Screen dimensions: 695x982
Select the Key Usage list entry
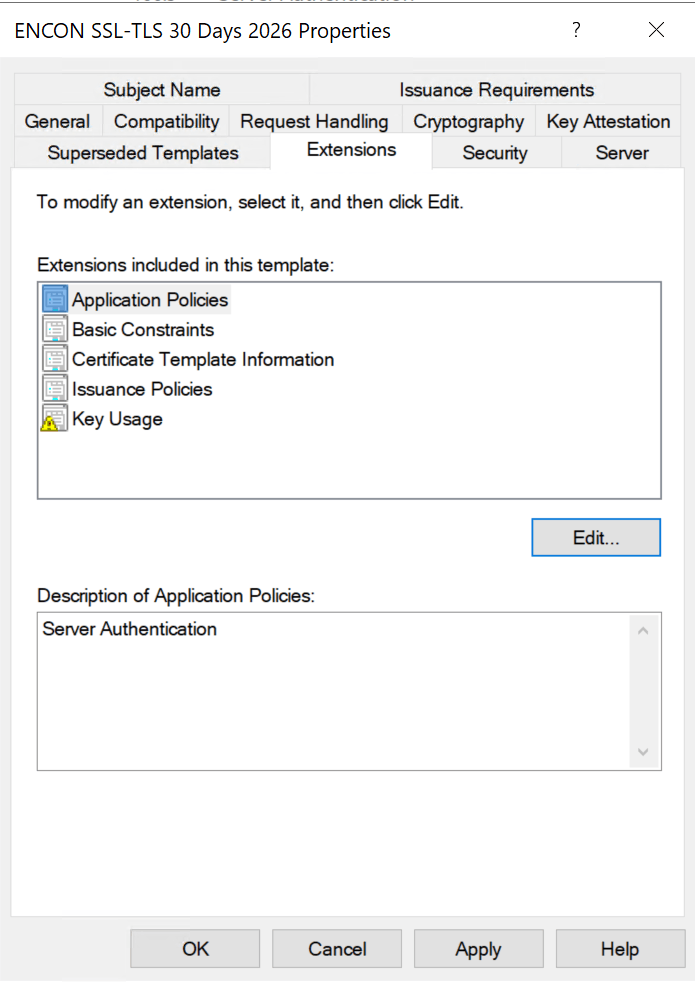(x=117, y=419)
